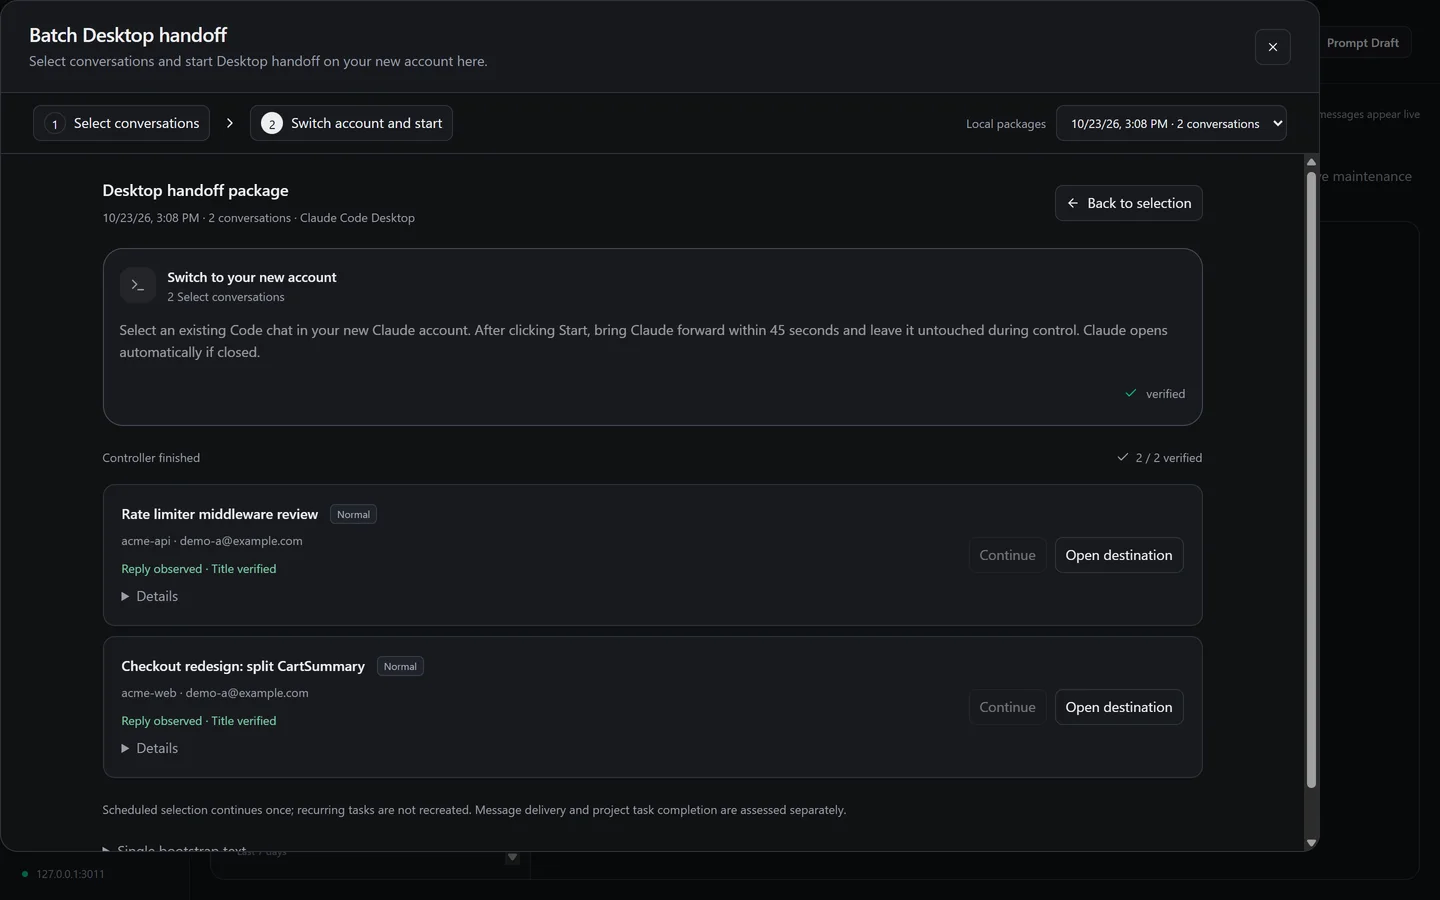Click the dropdown arrow in background window bottom

pos(512,858)
